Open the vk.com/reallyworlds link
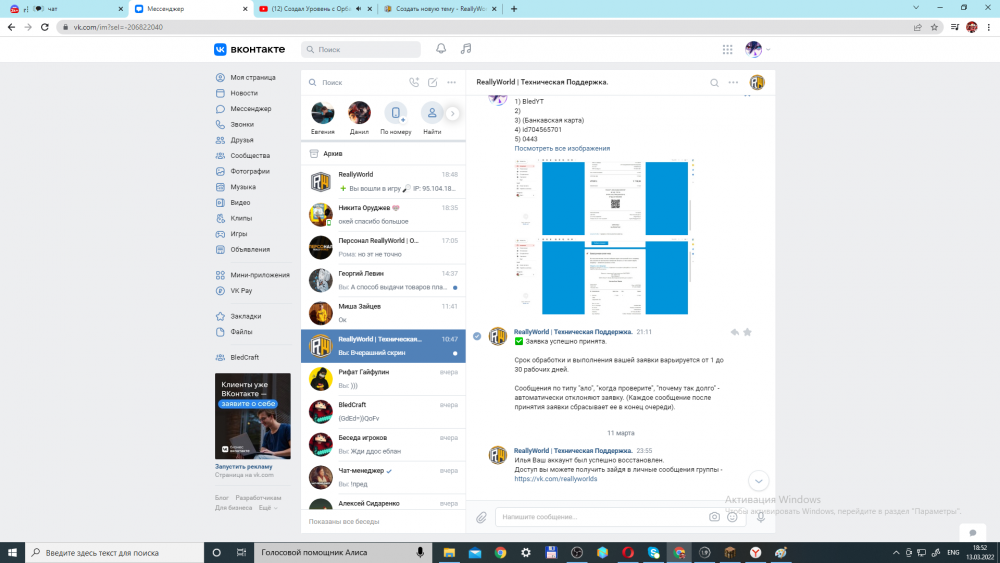 tap(555, 479)
